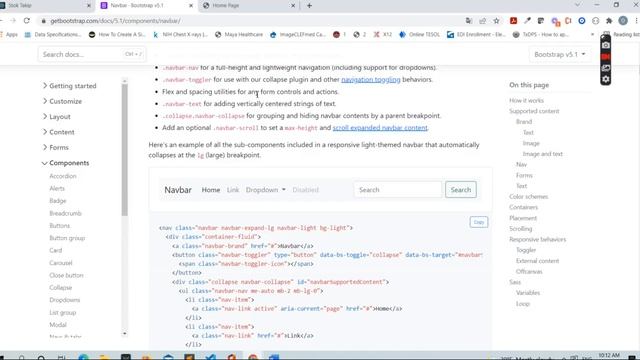Open the Chrome profile avatar
This screenshot has height=360, width=640.
point(623,21)
